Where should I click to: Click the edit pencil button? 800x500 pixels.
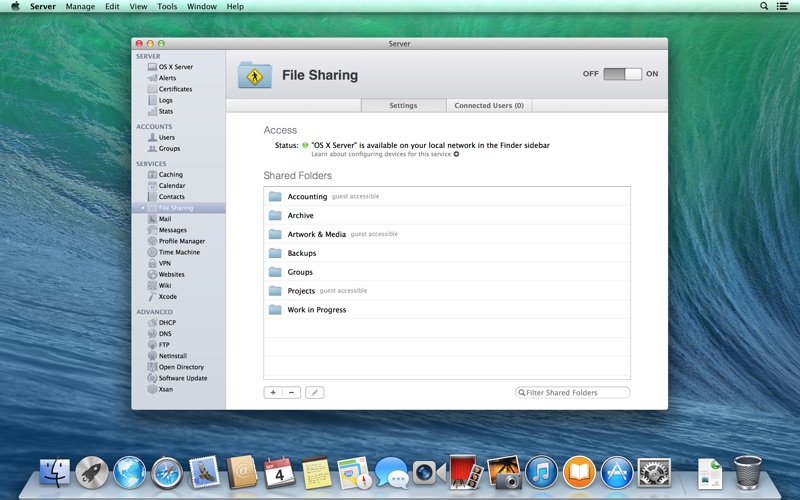[314, 393]
